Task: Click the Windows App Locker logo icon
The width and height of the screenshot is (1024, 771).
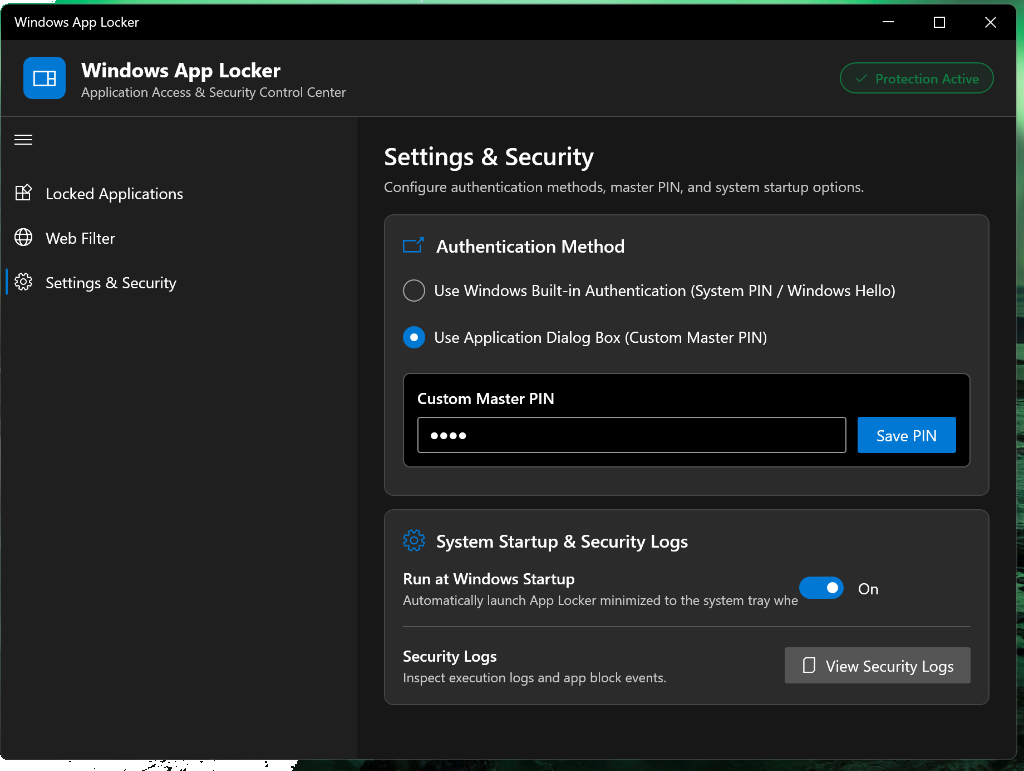Action: tap(44, 78)
